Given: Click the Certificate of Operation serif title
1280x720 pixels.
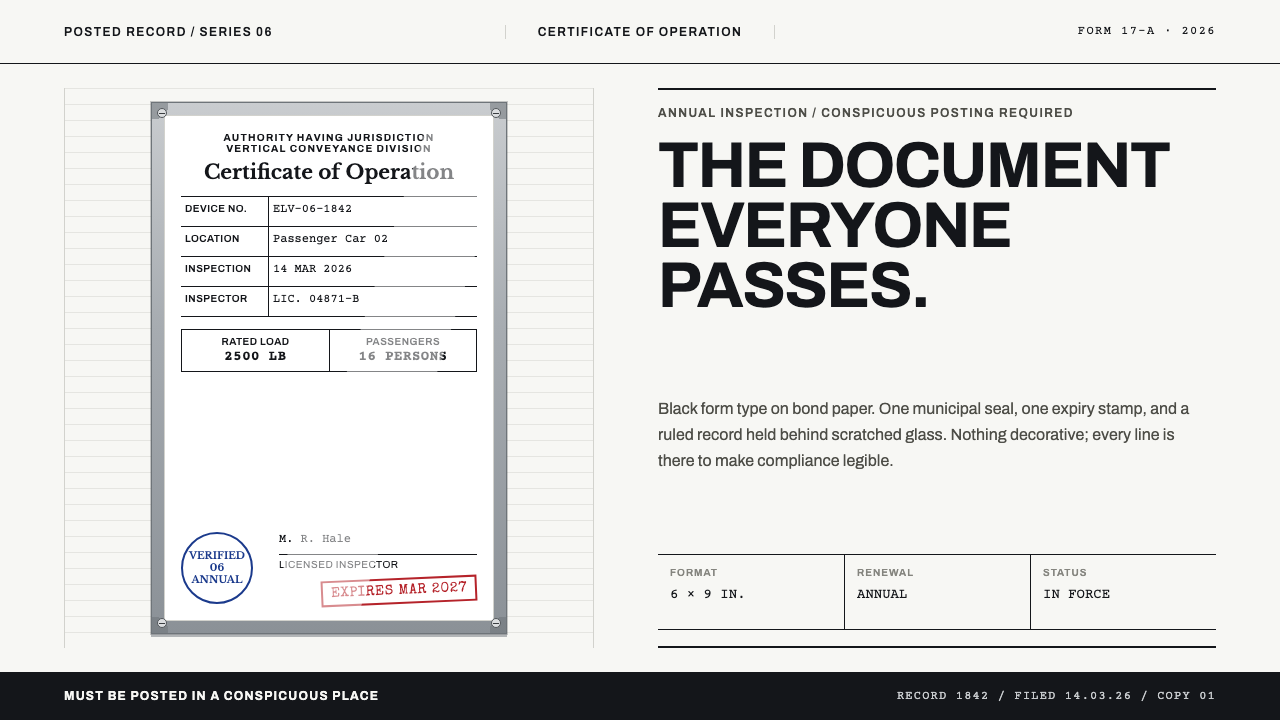Looking at the screenshot, I should pos(329,172).
